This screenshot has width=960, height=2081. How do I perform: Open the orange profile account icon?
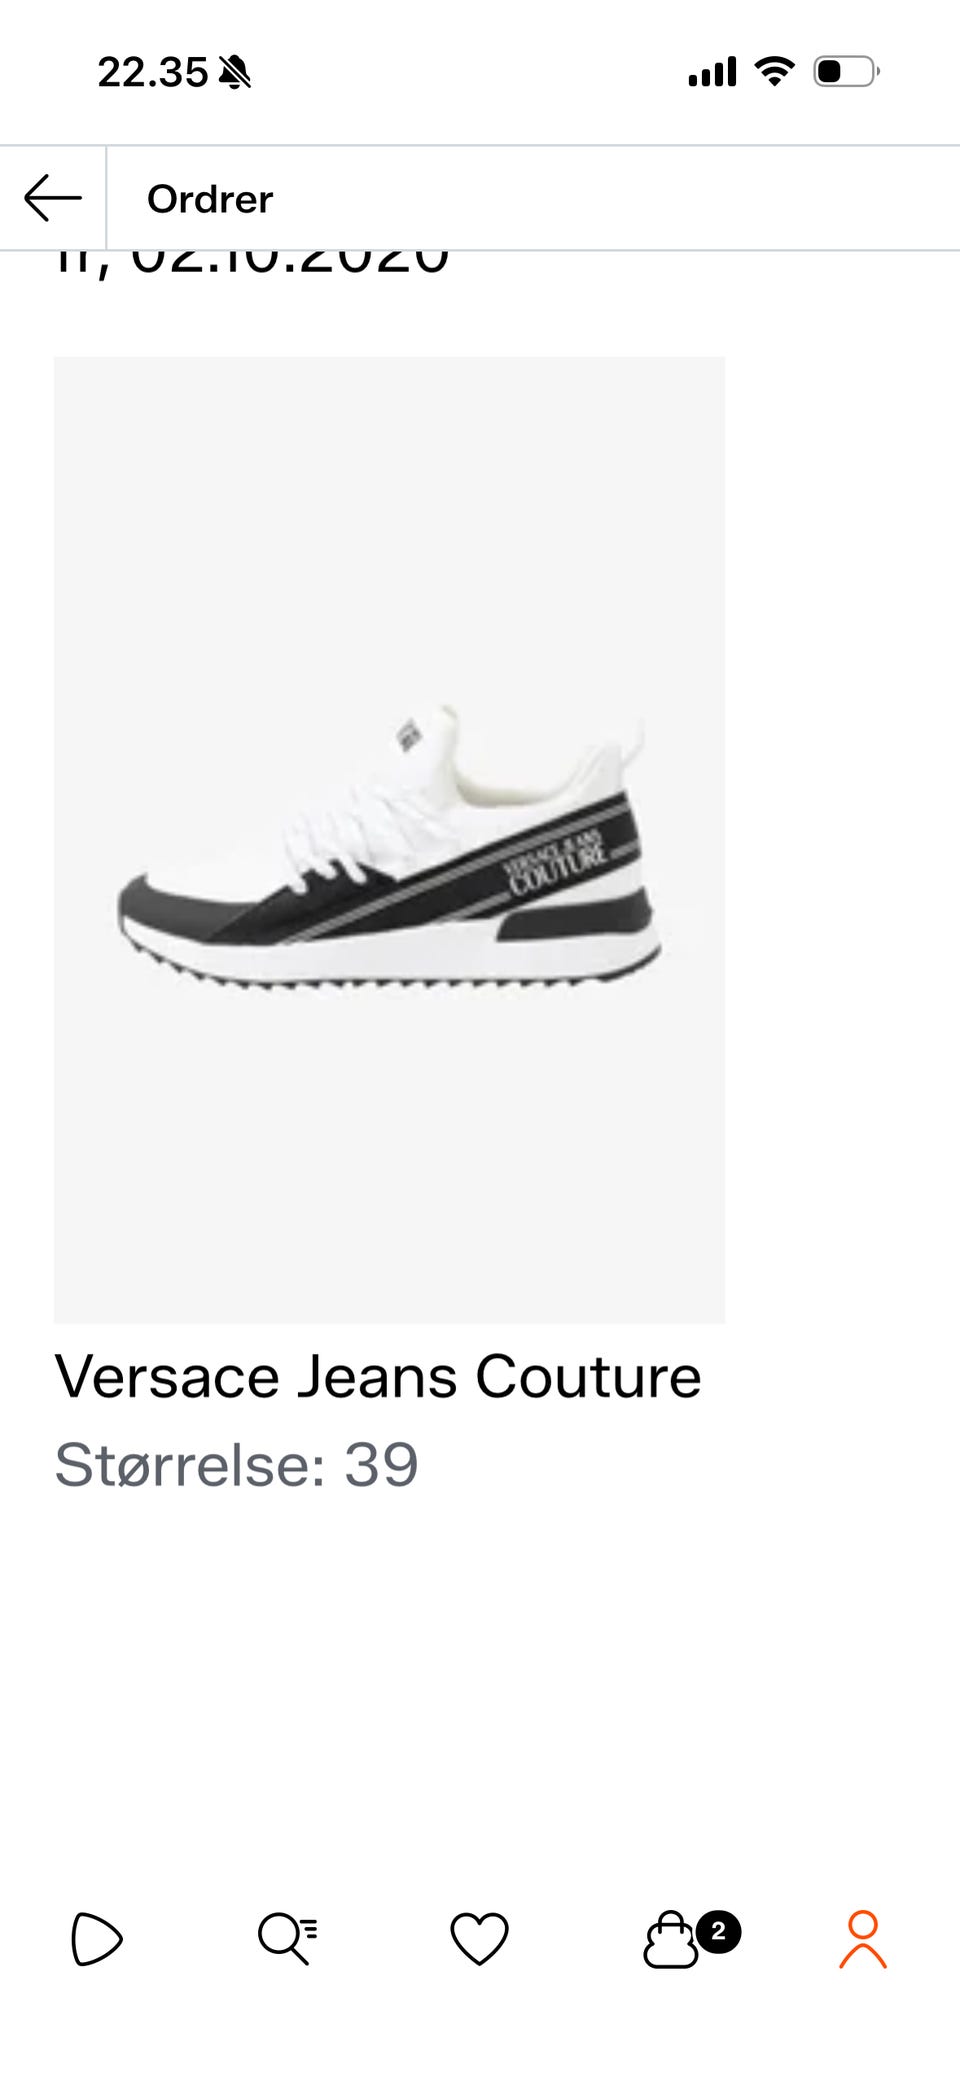pyautogui.click(x=863, y=1939)
